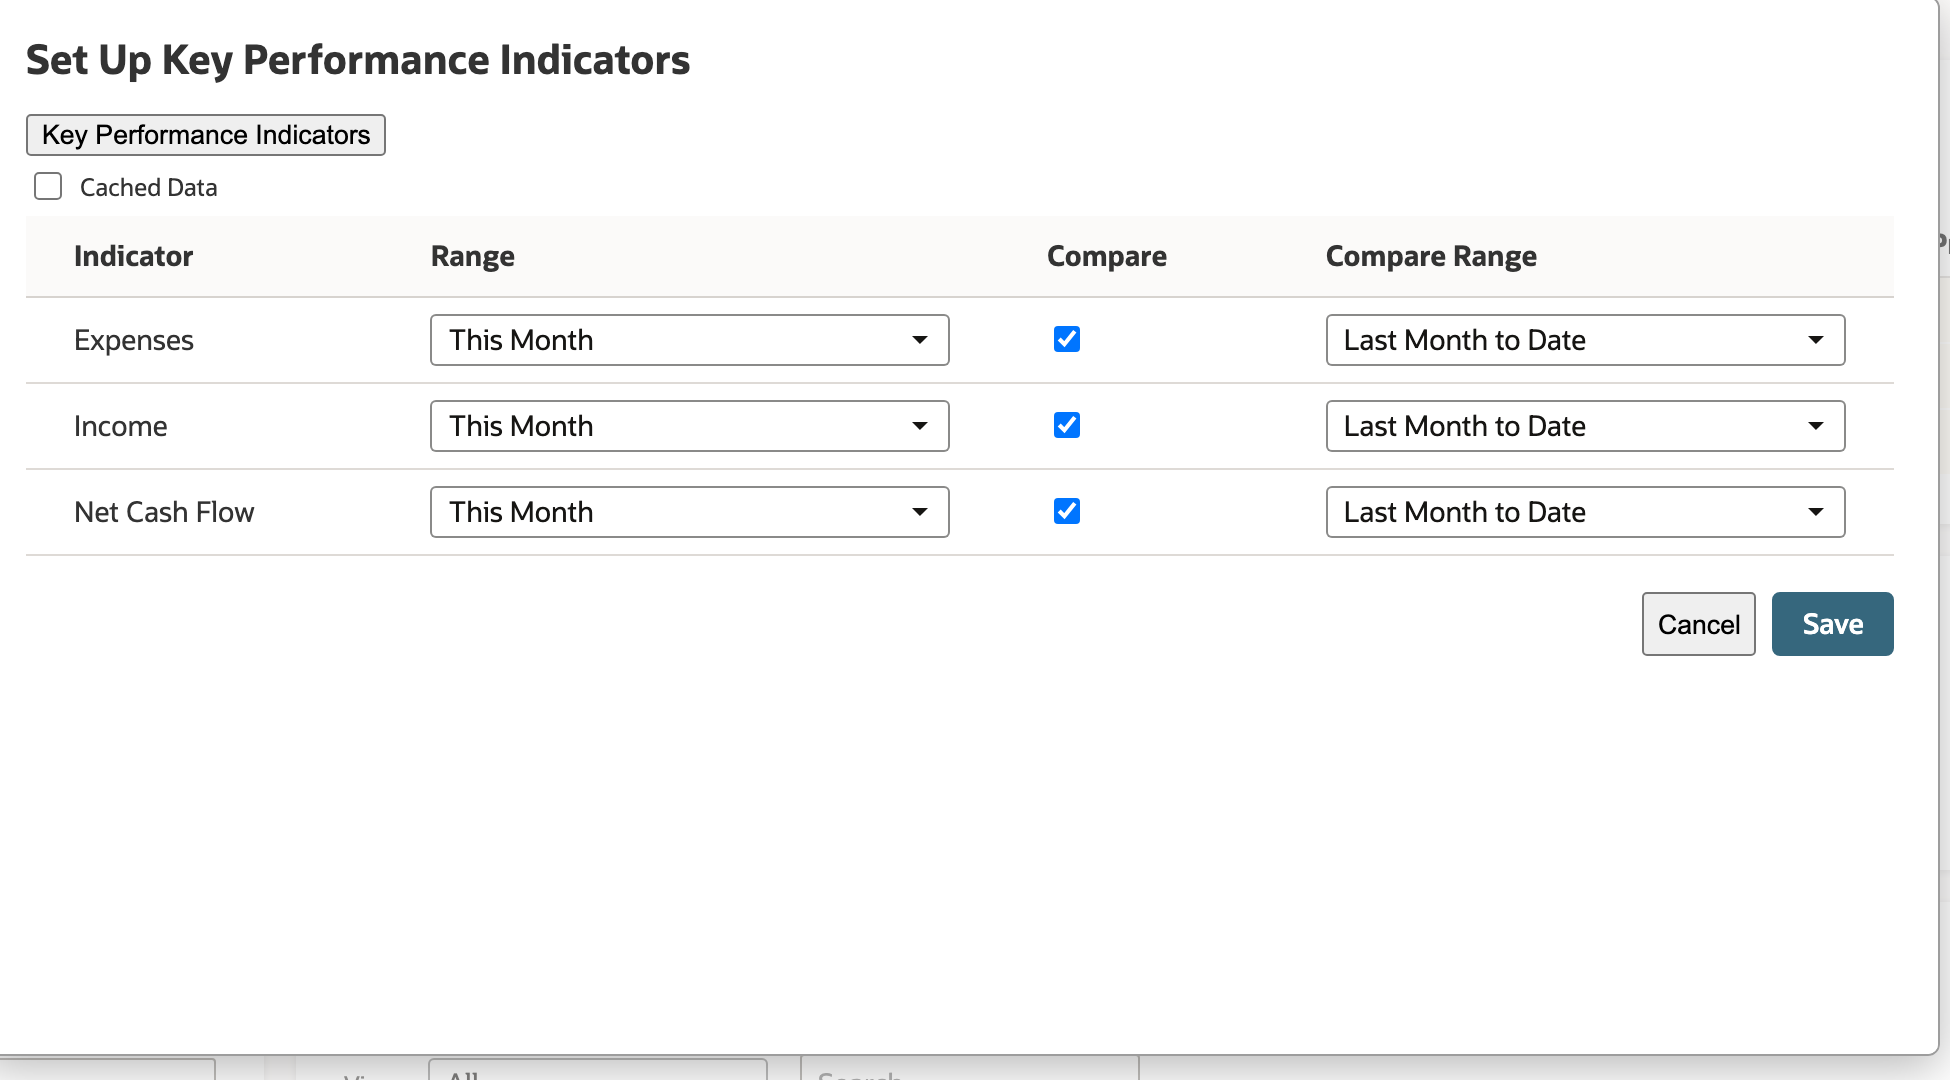Save the KPI settings
This screenshot has width=1950, height=1080.
pos(1833,624)
